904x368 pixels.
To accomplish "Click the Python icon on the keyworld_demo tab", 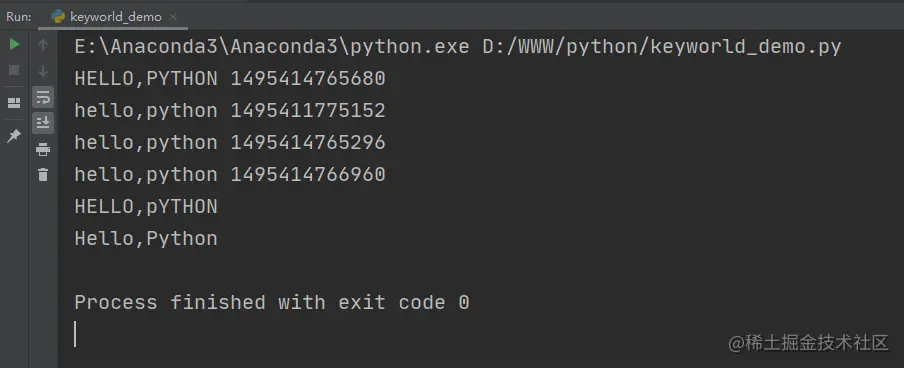I will coord(58,17).
